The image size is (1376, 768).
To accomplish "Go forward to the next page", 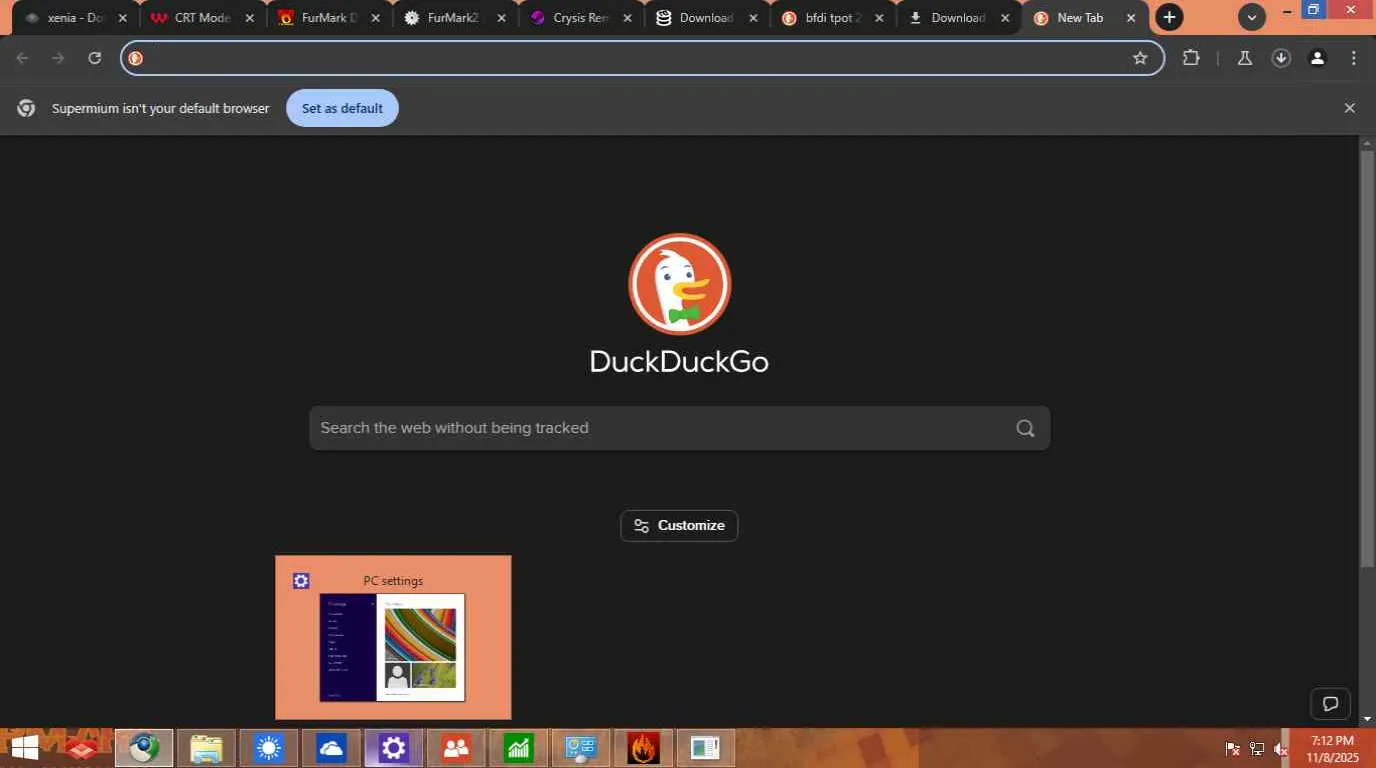I will click(58, 58).
